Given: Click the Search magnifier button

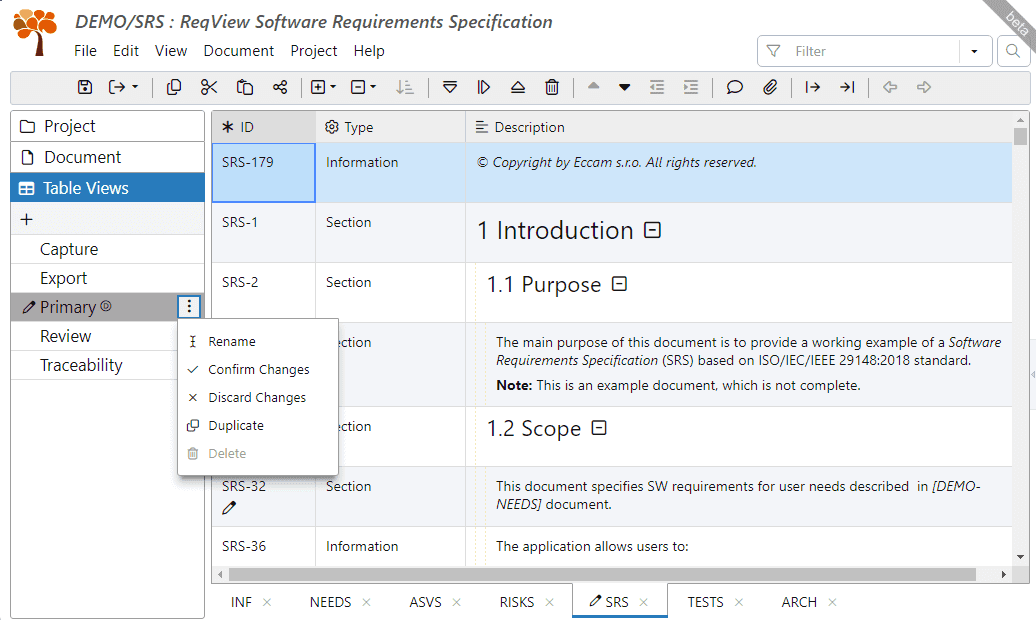Looking at the screenshot, I should (x=1013, y=51).
